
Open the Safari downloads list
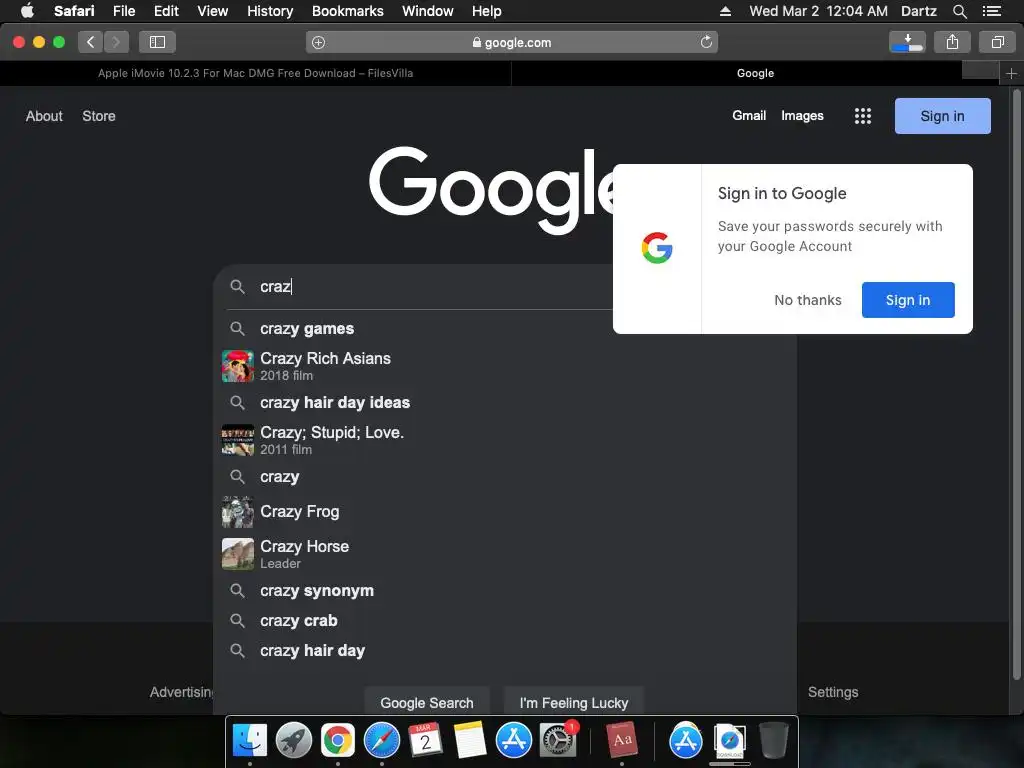(x=907, y=42)
